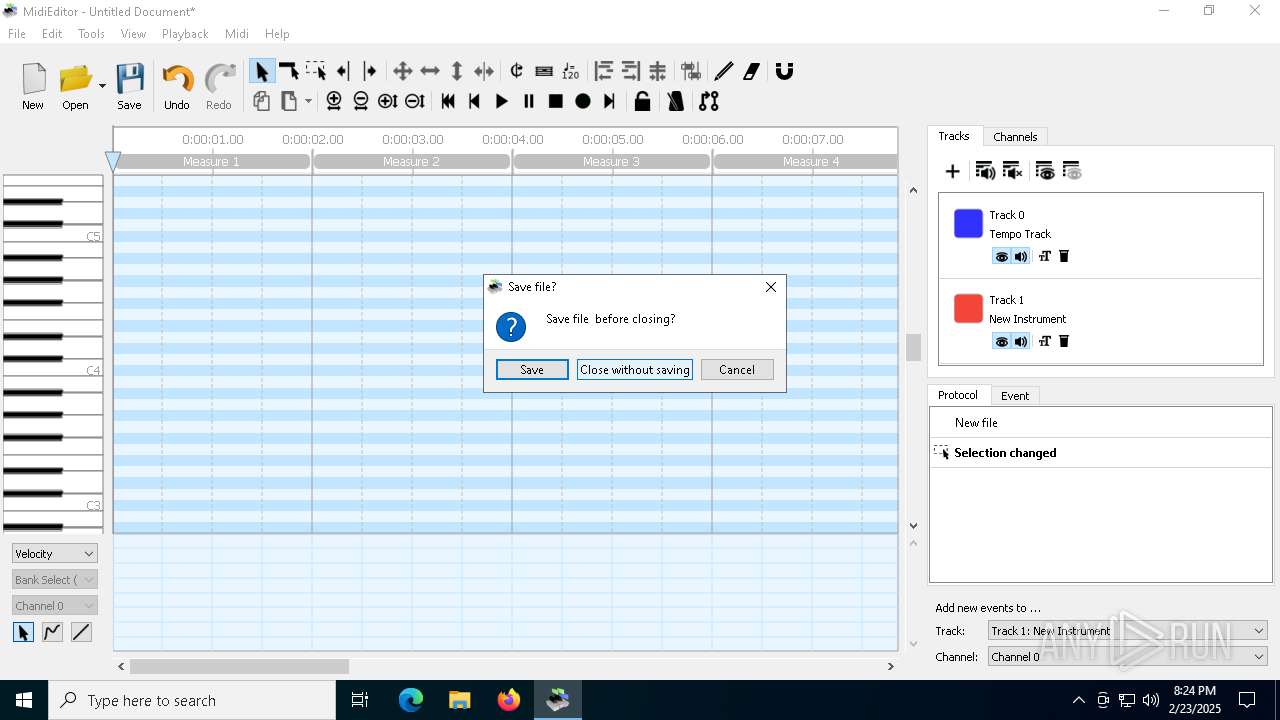The width and height of the screenshot is (1280, 720).
Task: Cancel the Save file dialog
Action: click(x=737, y=370)
